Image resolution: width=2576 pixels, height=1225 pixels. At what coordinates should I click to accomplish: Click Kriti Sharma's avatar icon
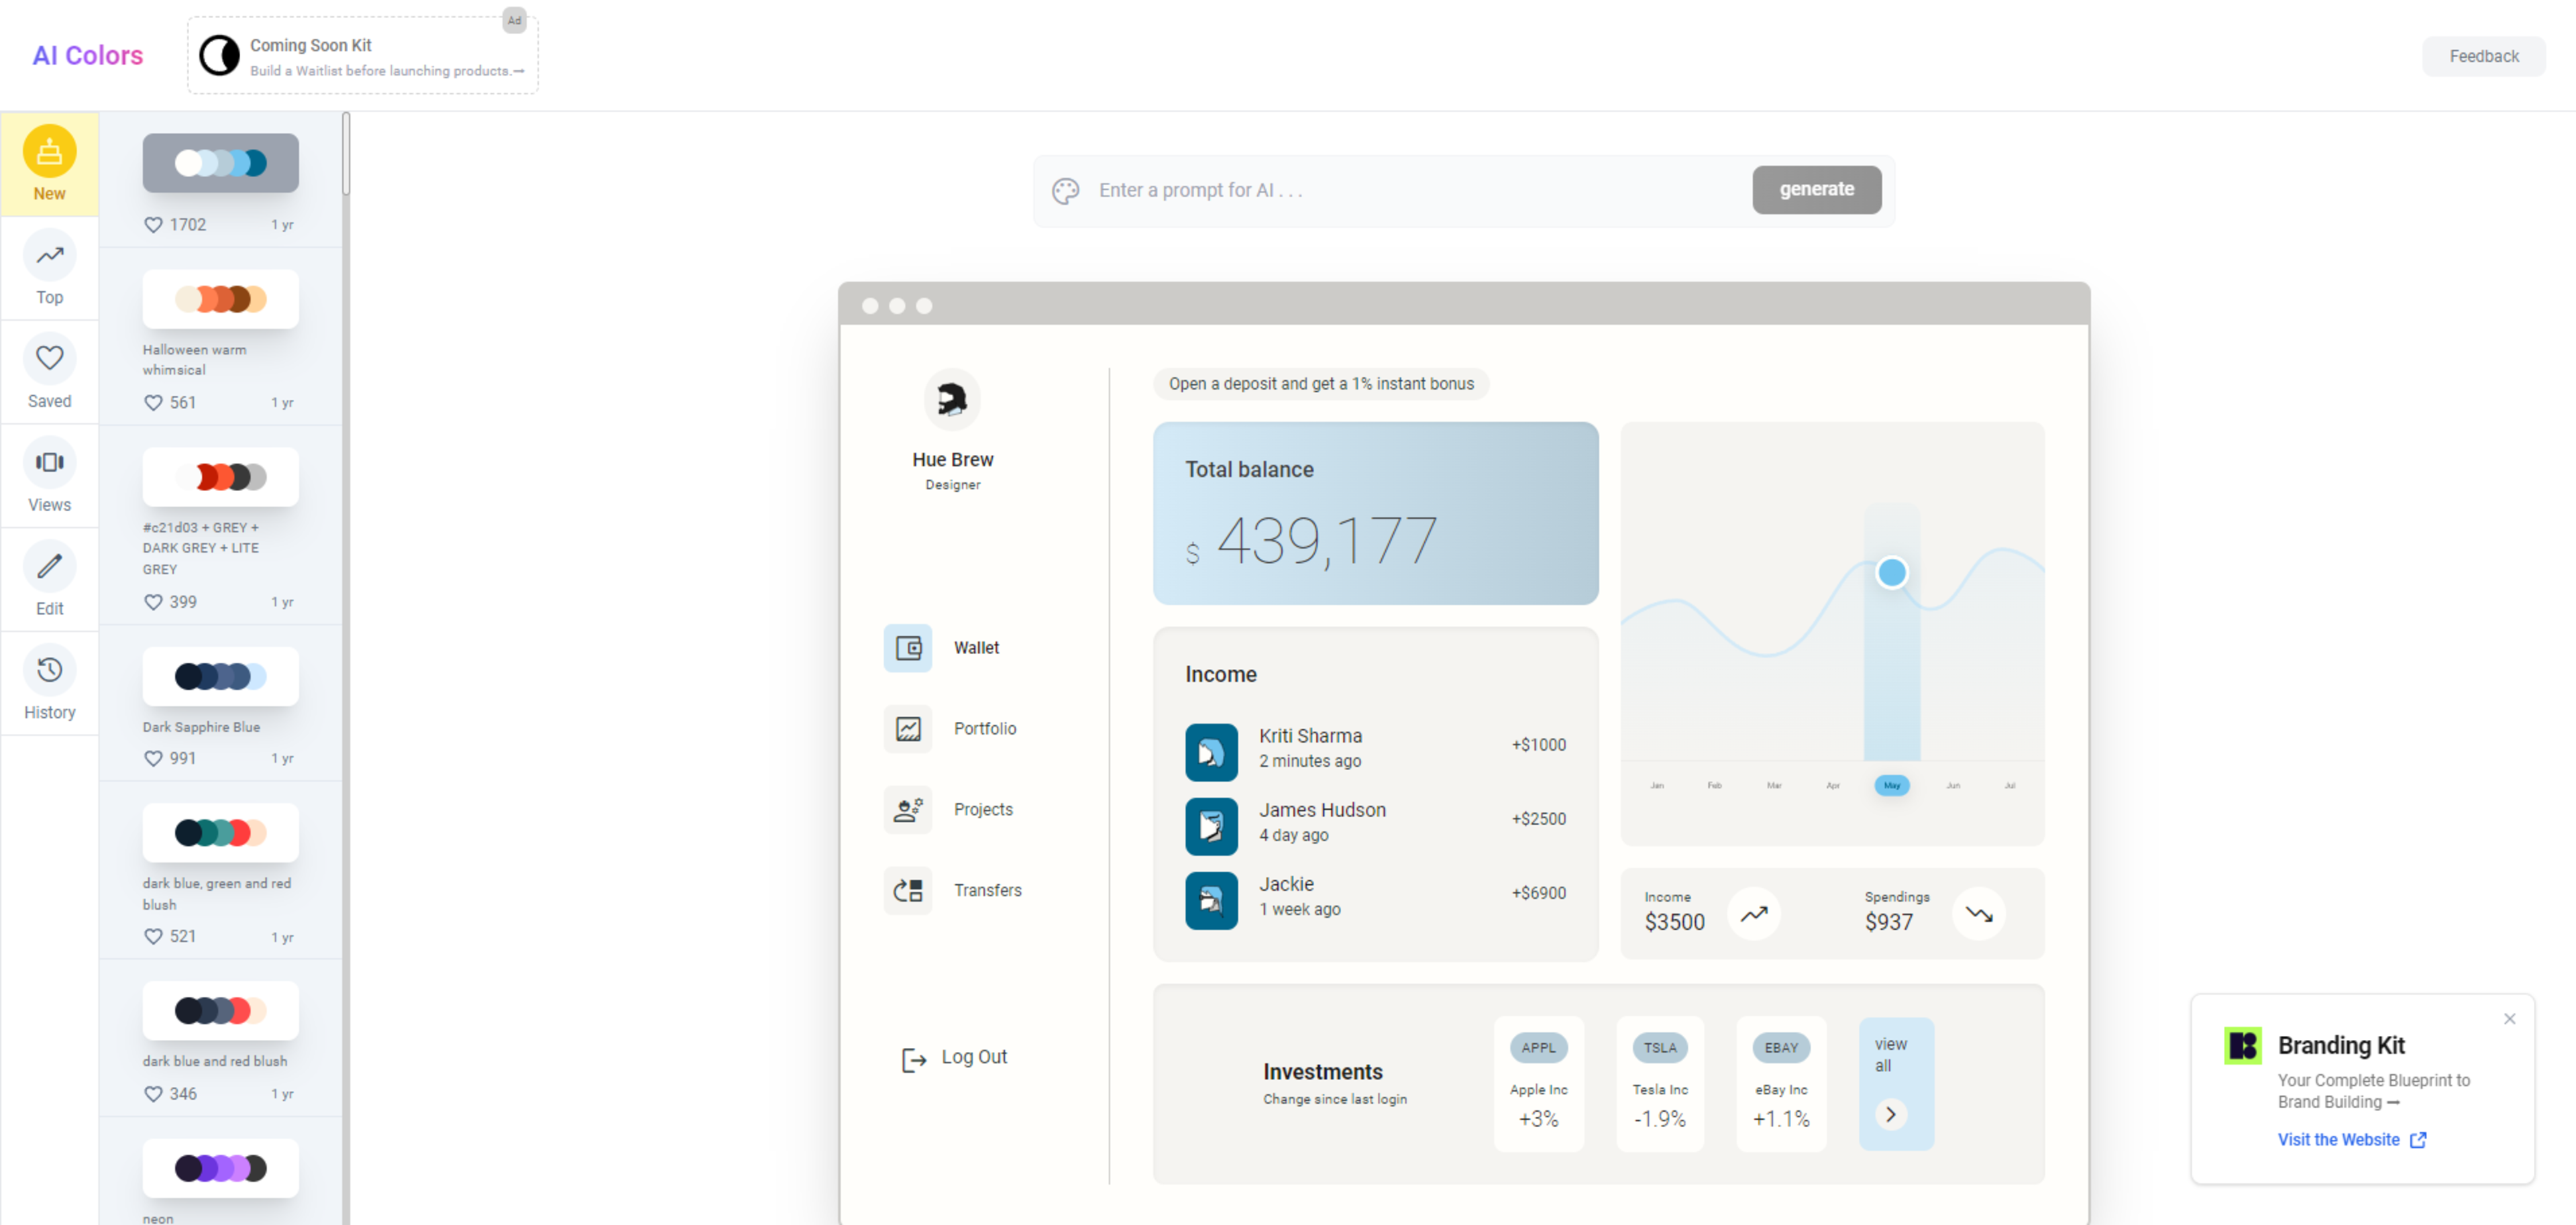click(1211, 752)
